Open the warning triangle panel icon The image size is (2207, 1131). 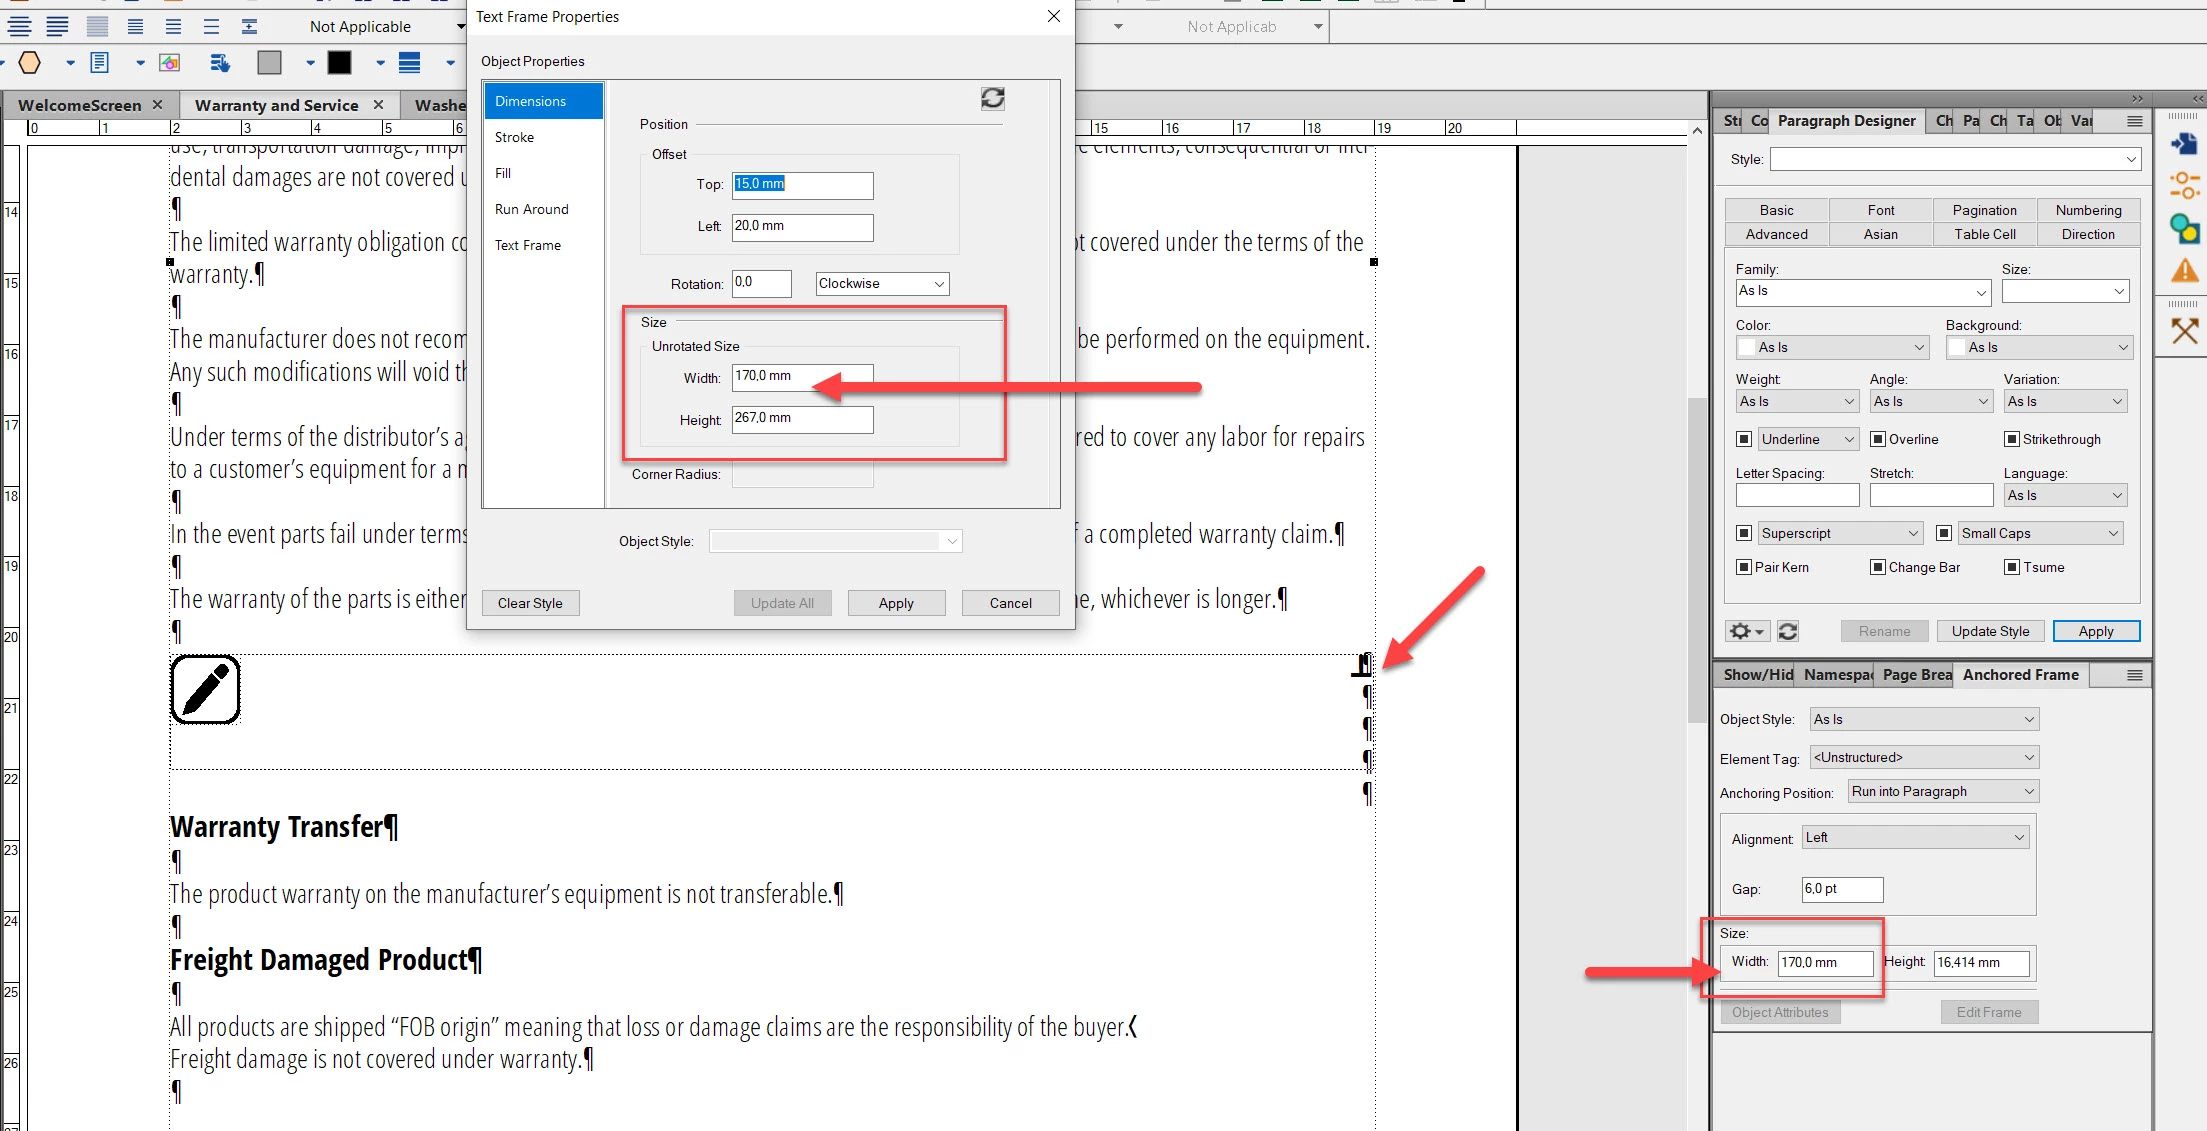2185,271
